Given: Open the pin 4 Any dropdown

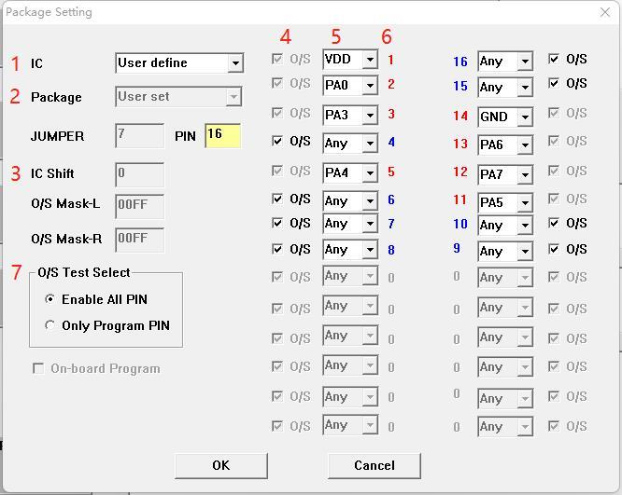Looking at the screenshot, I should tap(350, 143).
